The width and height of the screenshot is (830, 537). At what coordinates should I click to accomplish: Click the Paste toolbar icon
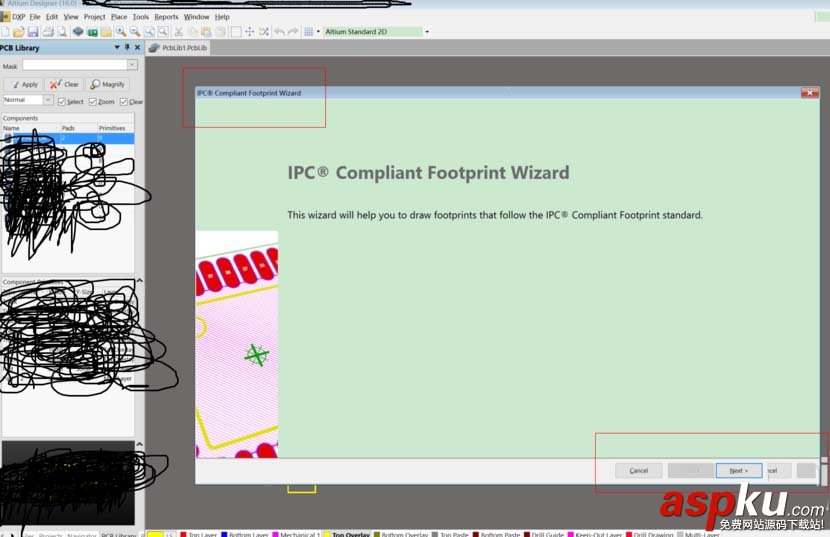point(206,32)
